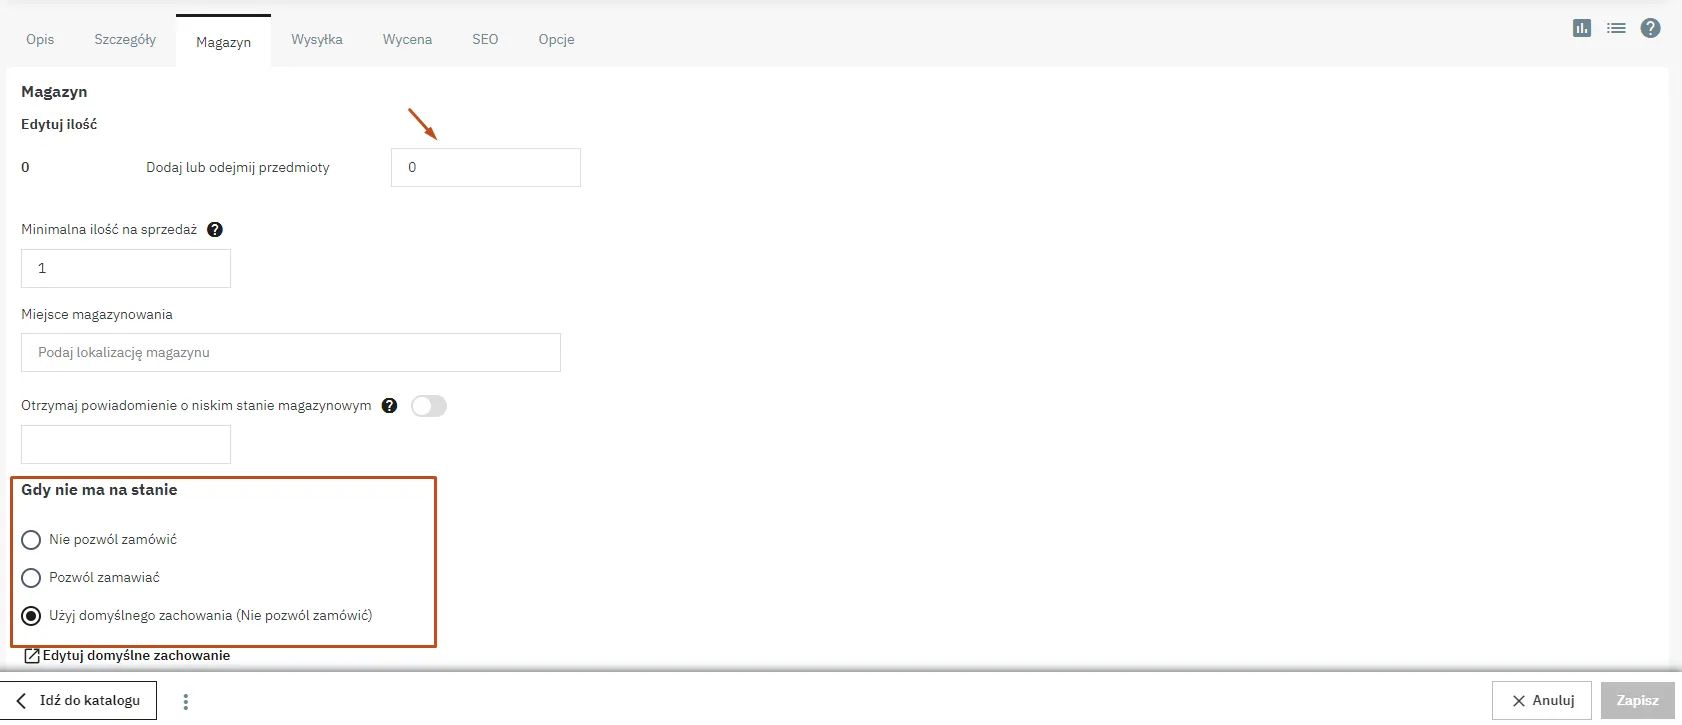Focus the "Podaj lokalizację magazynu" field
This screenshot has width=1682, height=725.
point(290,353)
